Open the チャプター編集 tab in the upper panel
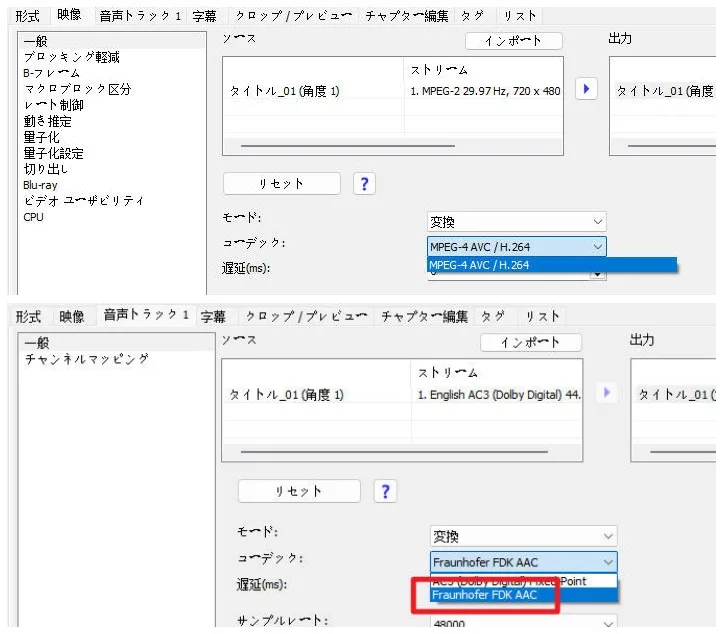723x634 pixels. [406, 16]
